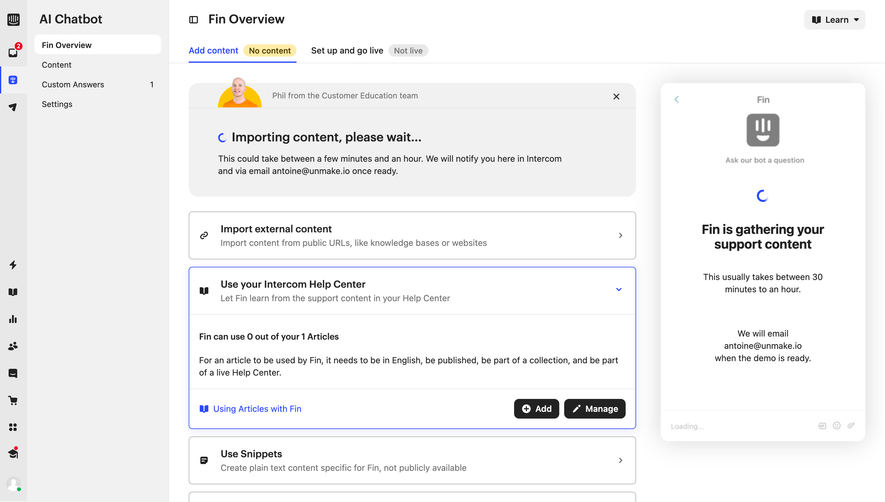885x502 pixels.
Task: Open the Reports bar chart icon
Action: tap(13, 319)
